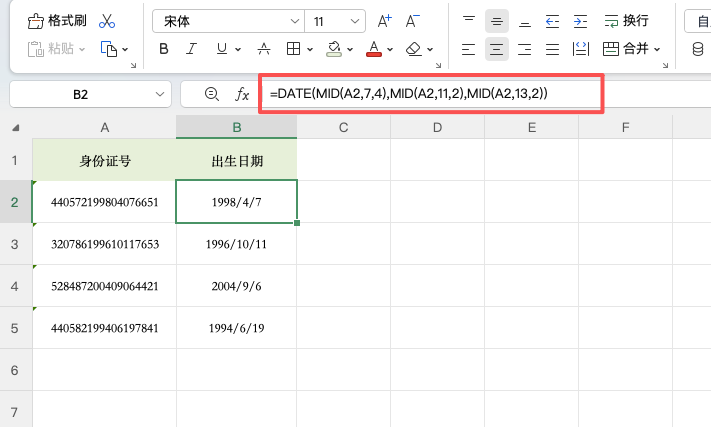Select row 2 header

(x=15, y=202)
